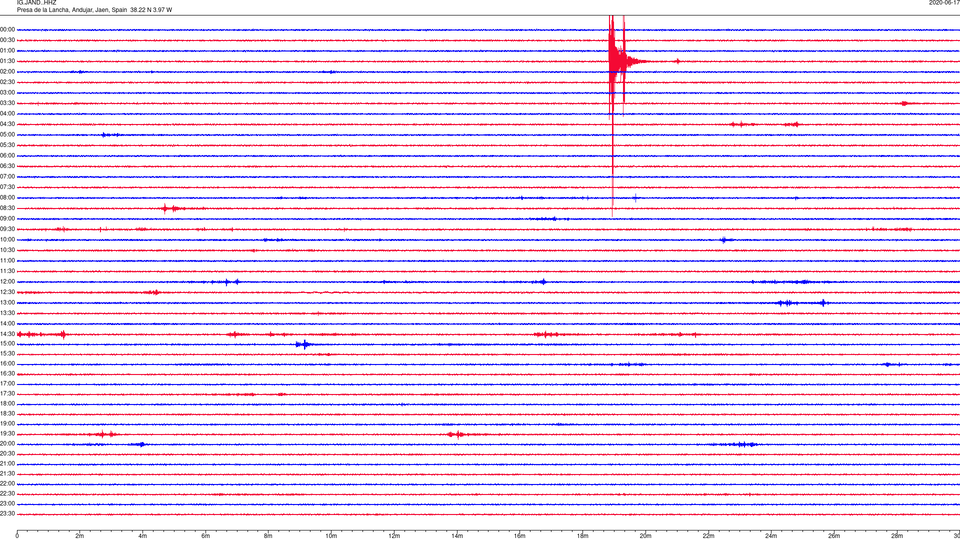The width and height of the screenshot is (960, 540).
Task: Select the 09:00 trace time label
Action: [7, 219]
